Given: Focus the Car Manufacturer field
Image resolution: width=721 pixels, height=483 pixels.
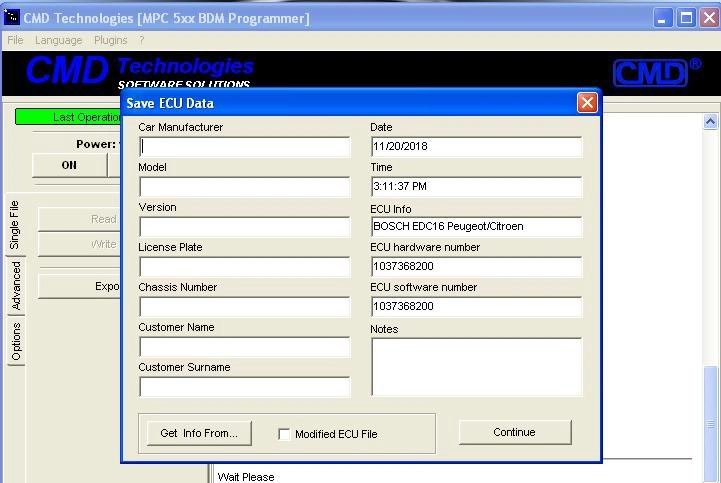Looking at the screenshot, I should pos(245,147).
